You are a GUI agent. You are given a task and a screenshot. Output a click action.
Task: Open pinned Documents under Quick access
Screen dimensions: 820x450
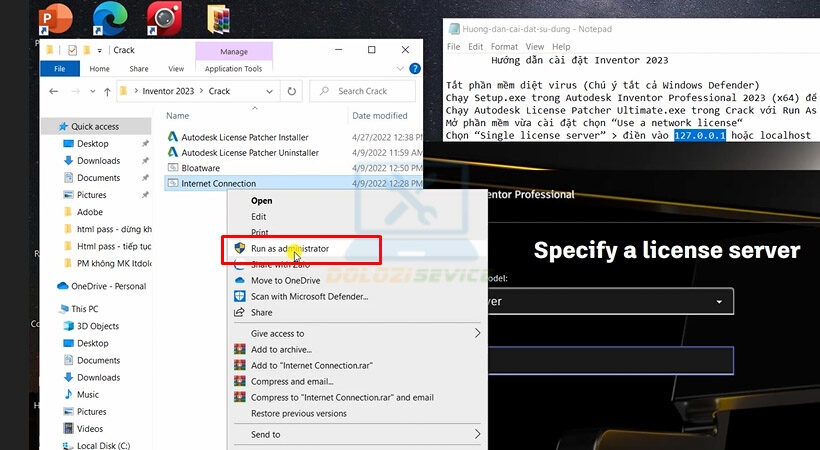pyautogui.click(x=98, y=178)
